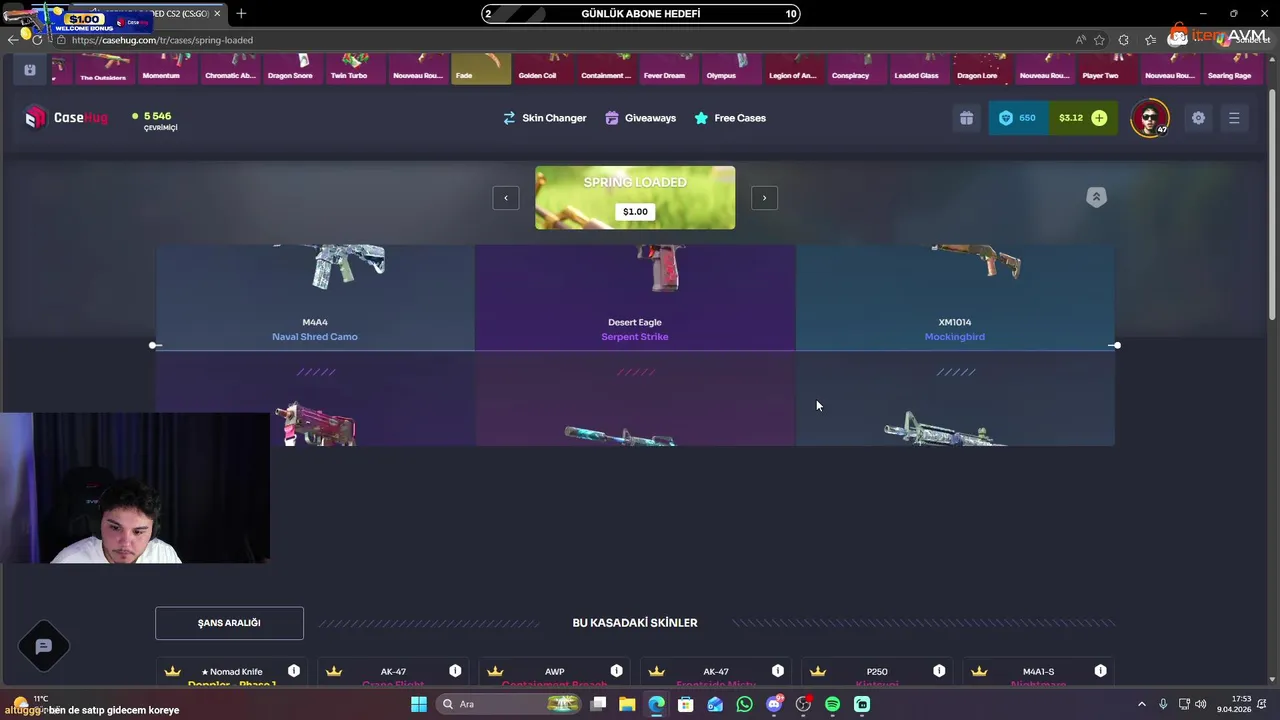Viewport: 1280px width, 720px height.
Task: Close the CS2 case browser tab
Action: 217,14
